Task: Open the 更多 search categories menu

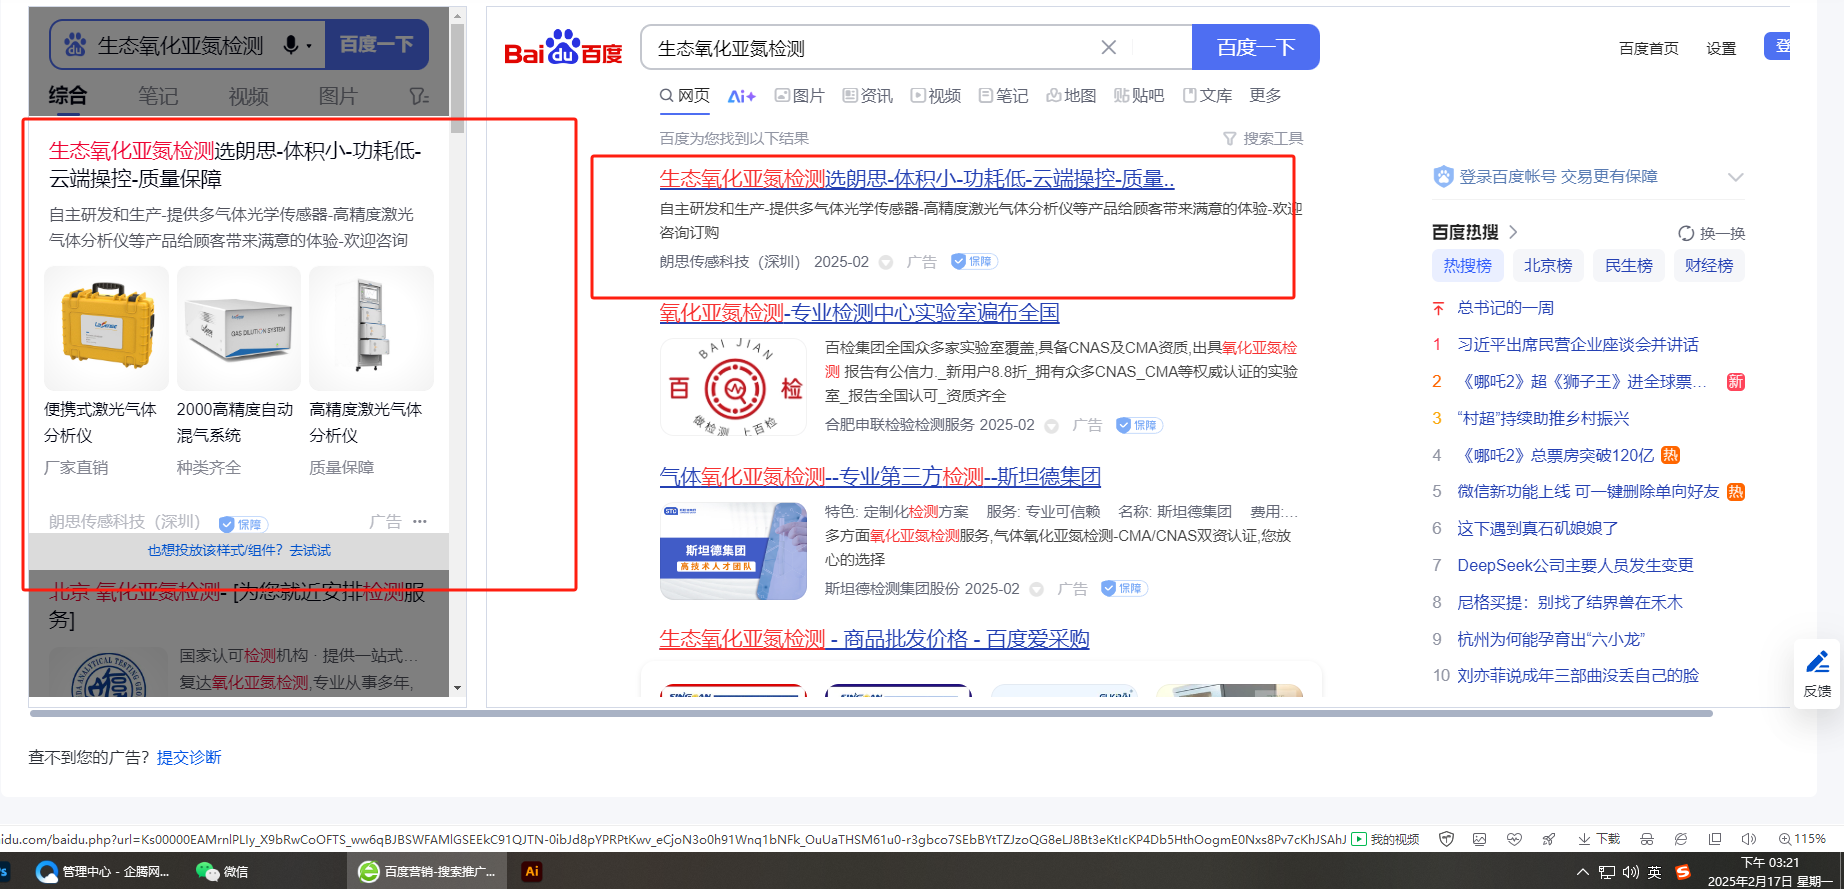Action: click(1265, 95)
